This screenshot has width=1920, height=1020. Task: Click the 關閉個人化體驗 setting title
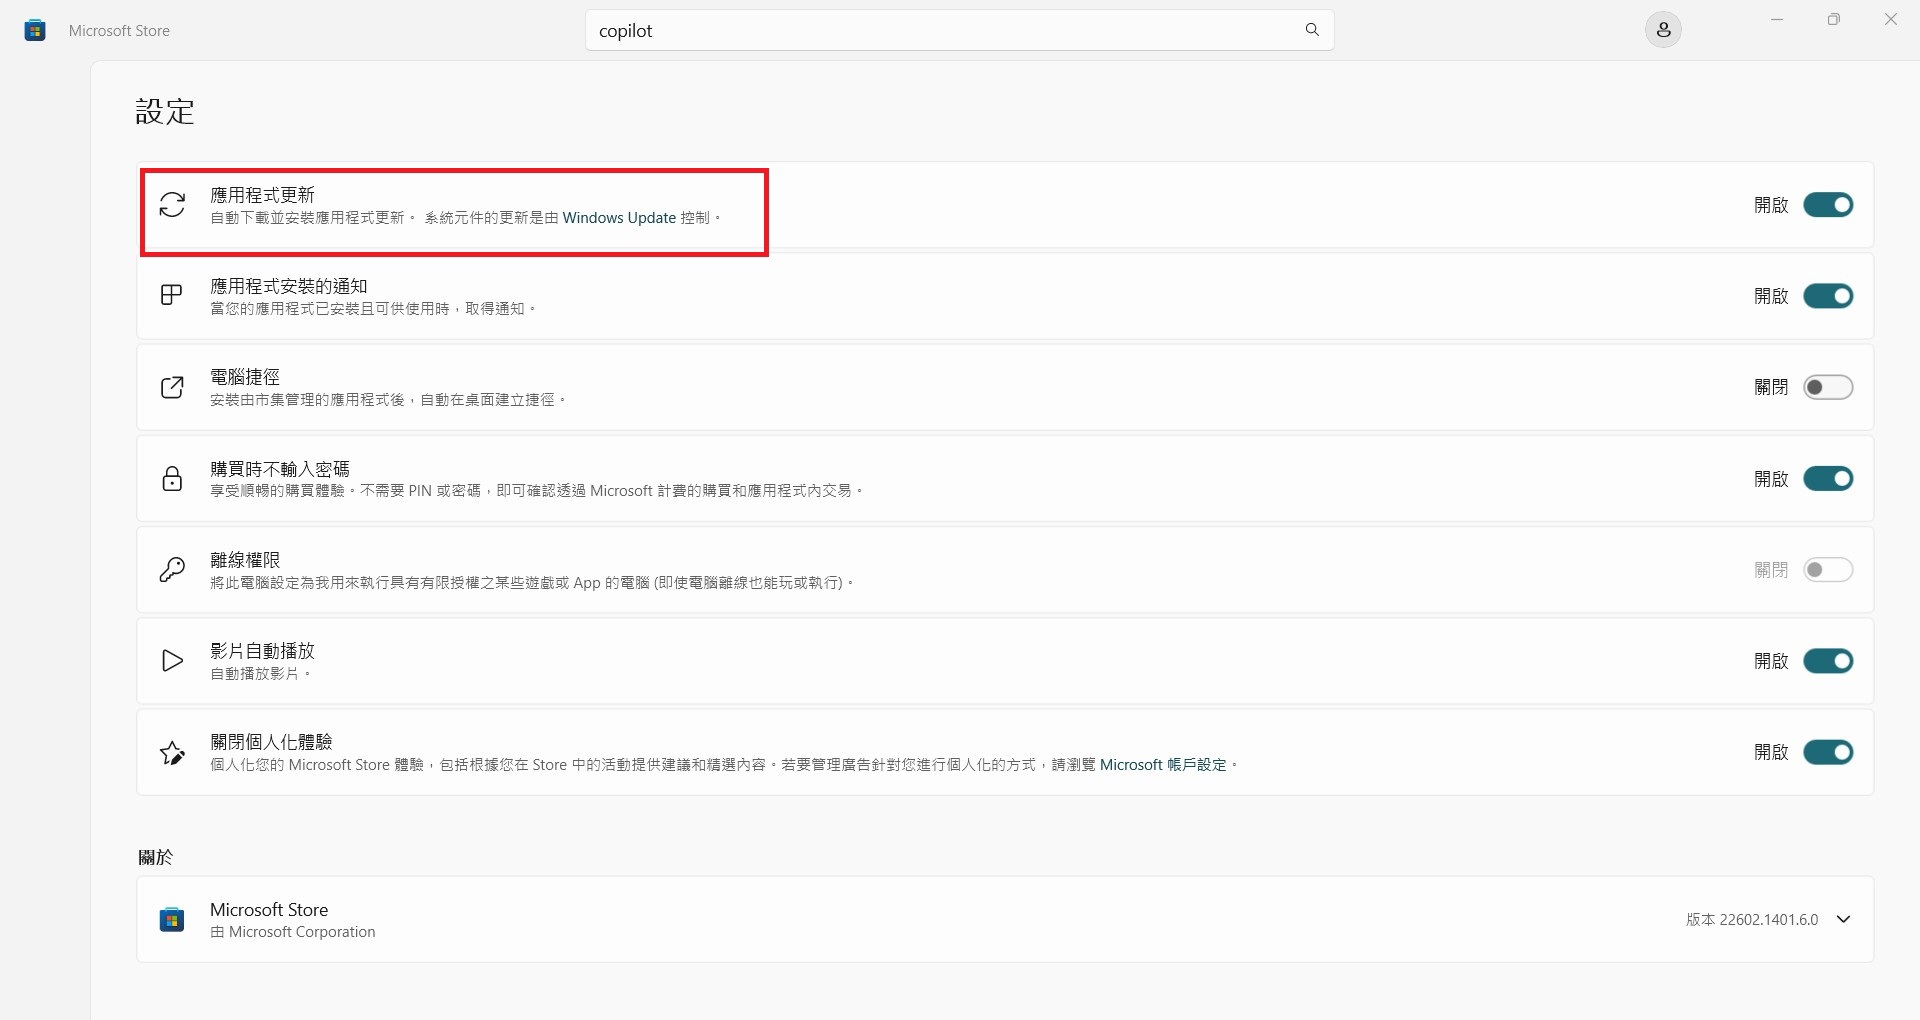[271, 742]
